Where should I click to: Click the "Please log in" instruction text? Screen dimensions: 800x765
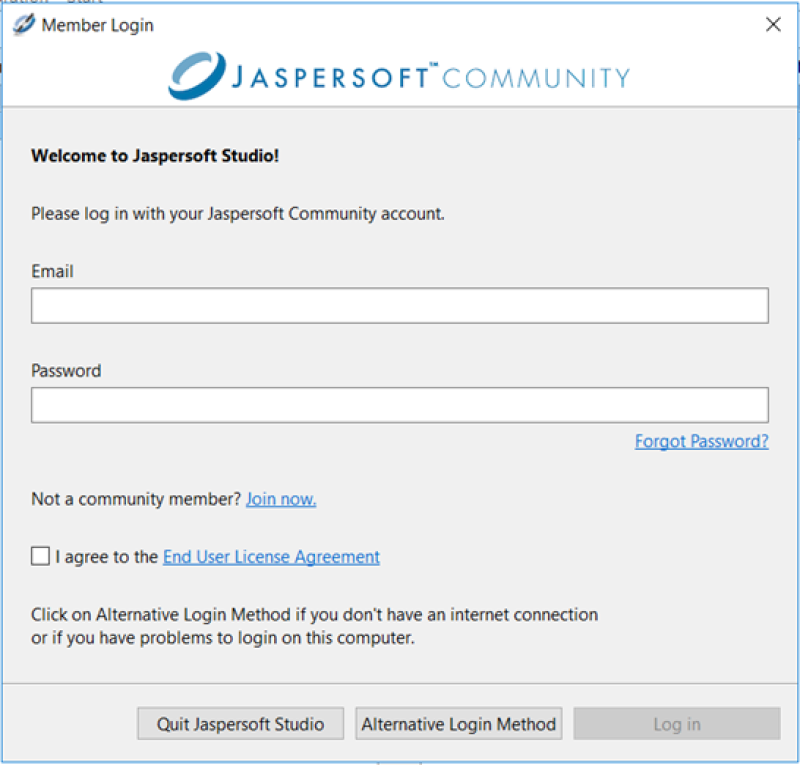click(237, 213)
